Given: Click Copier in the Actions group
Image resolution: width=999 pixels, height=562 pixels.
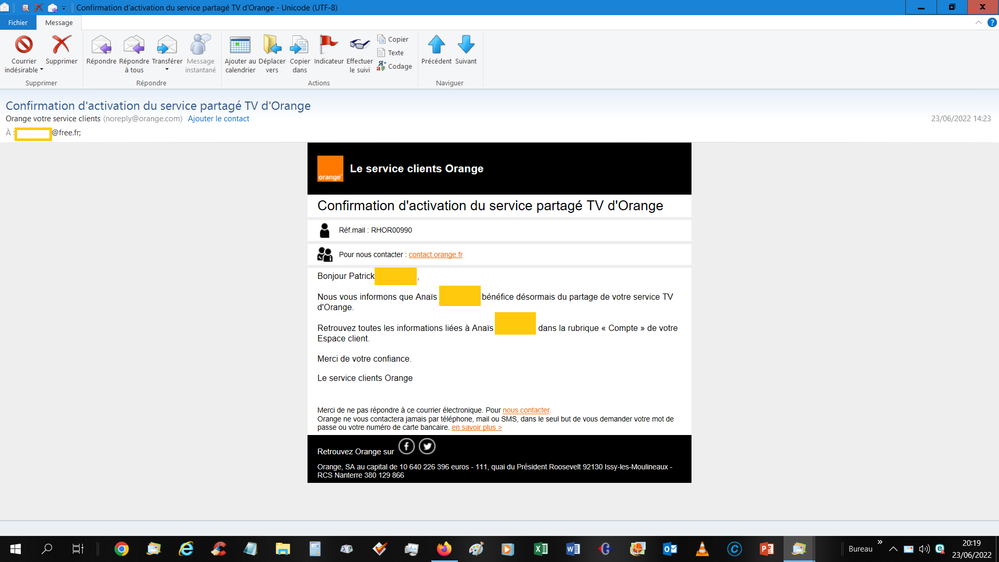Looking at the screenshot, I should pyautogui.click(x=393, y=39).
